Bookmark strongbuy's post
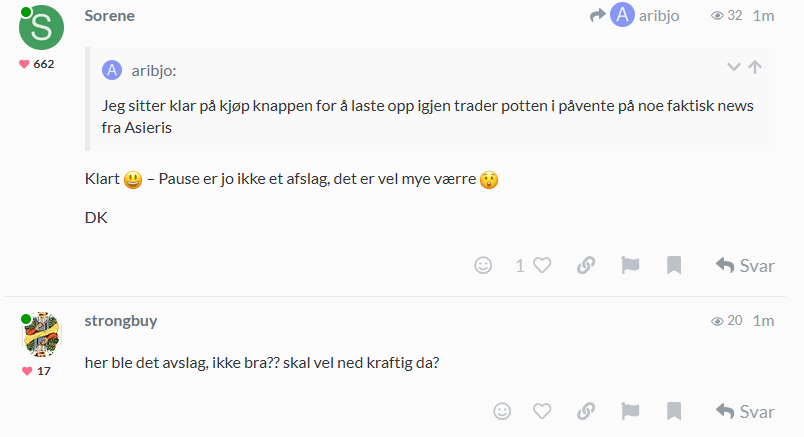Image resolution: width=804 pixels, height=437 pixels. tap(674, 411)
